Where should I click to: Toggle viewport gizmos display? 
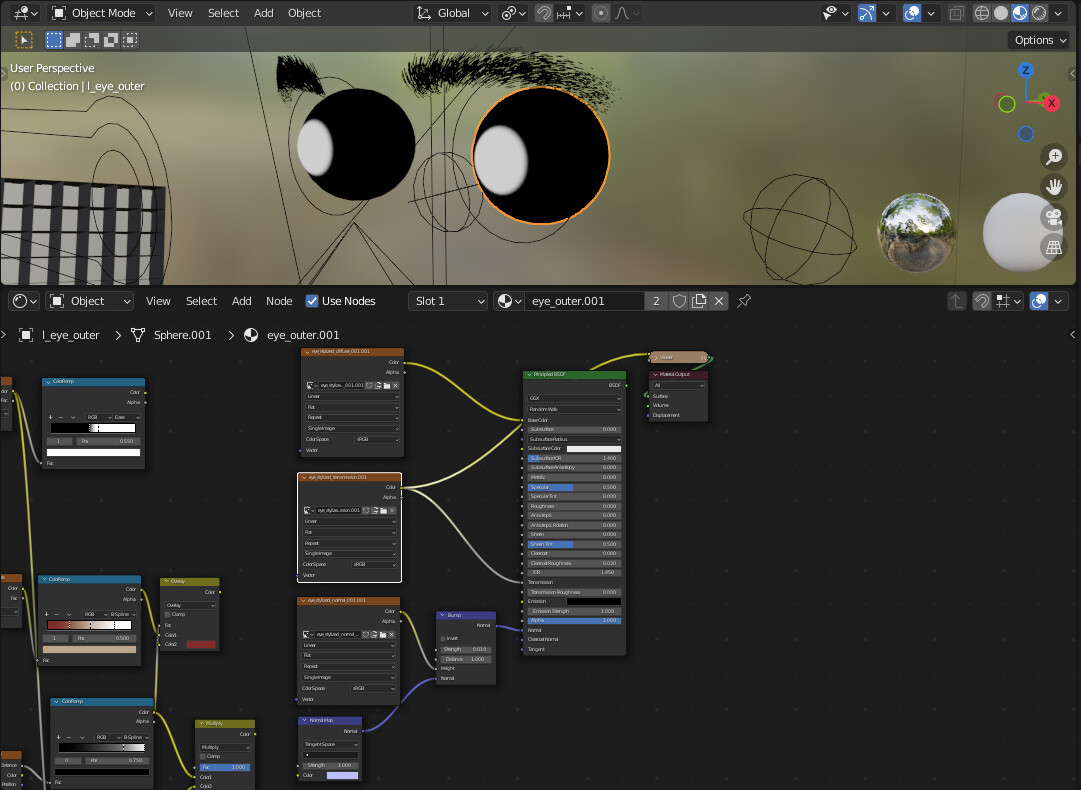tap(867, 13)
